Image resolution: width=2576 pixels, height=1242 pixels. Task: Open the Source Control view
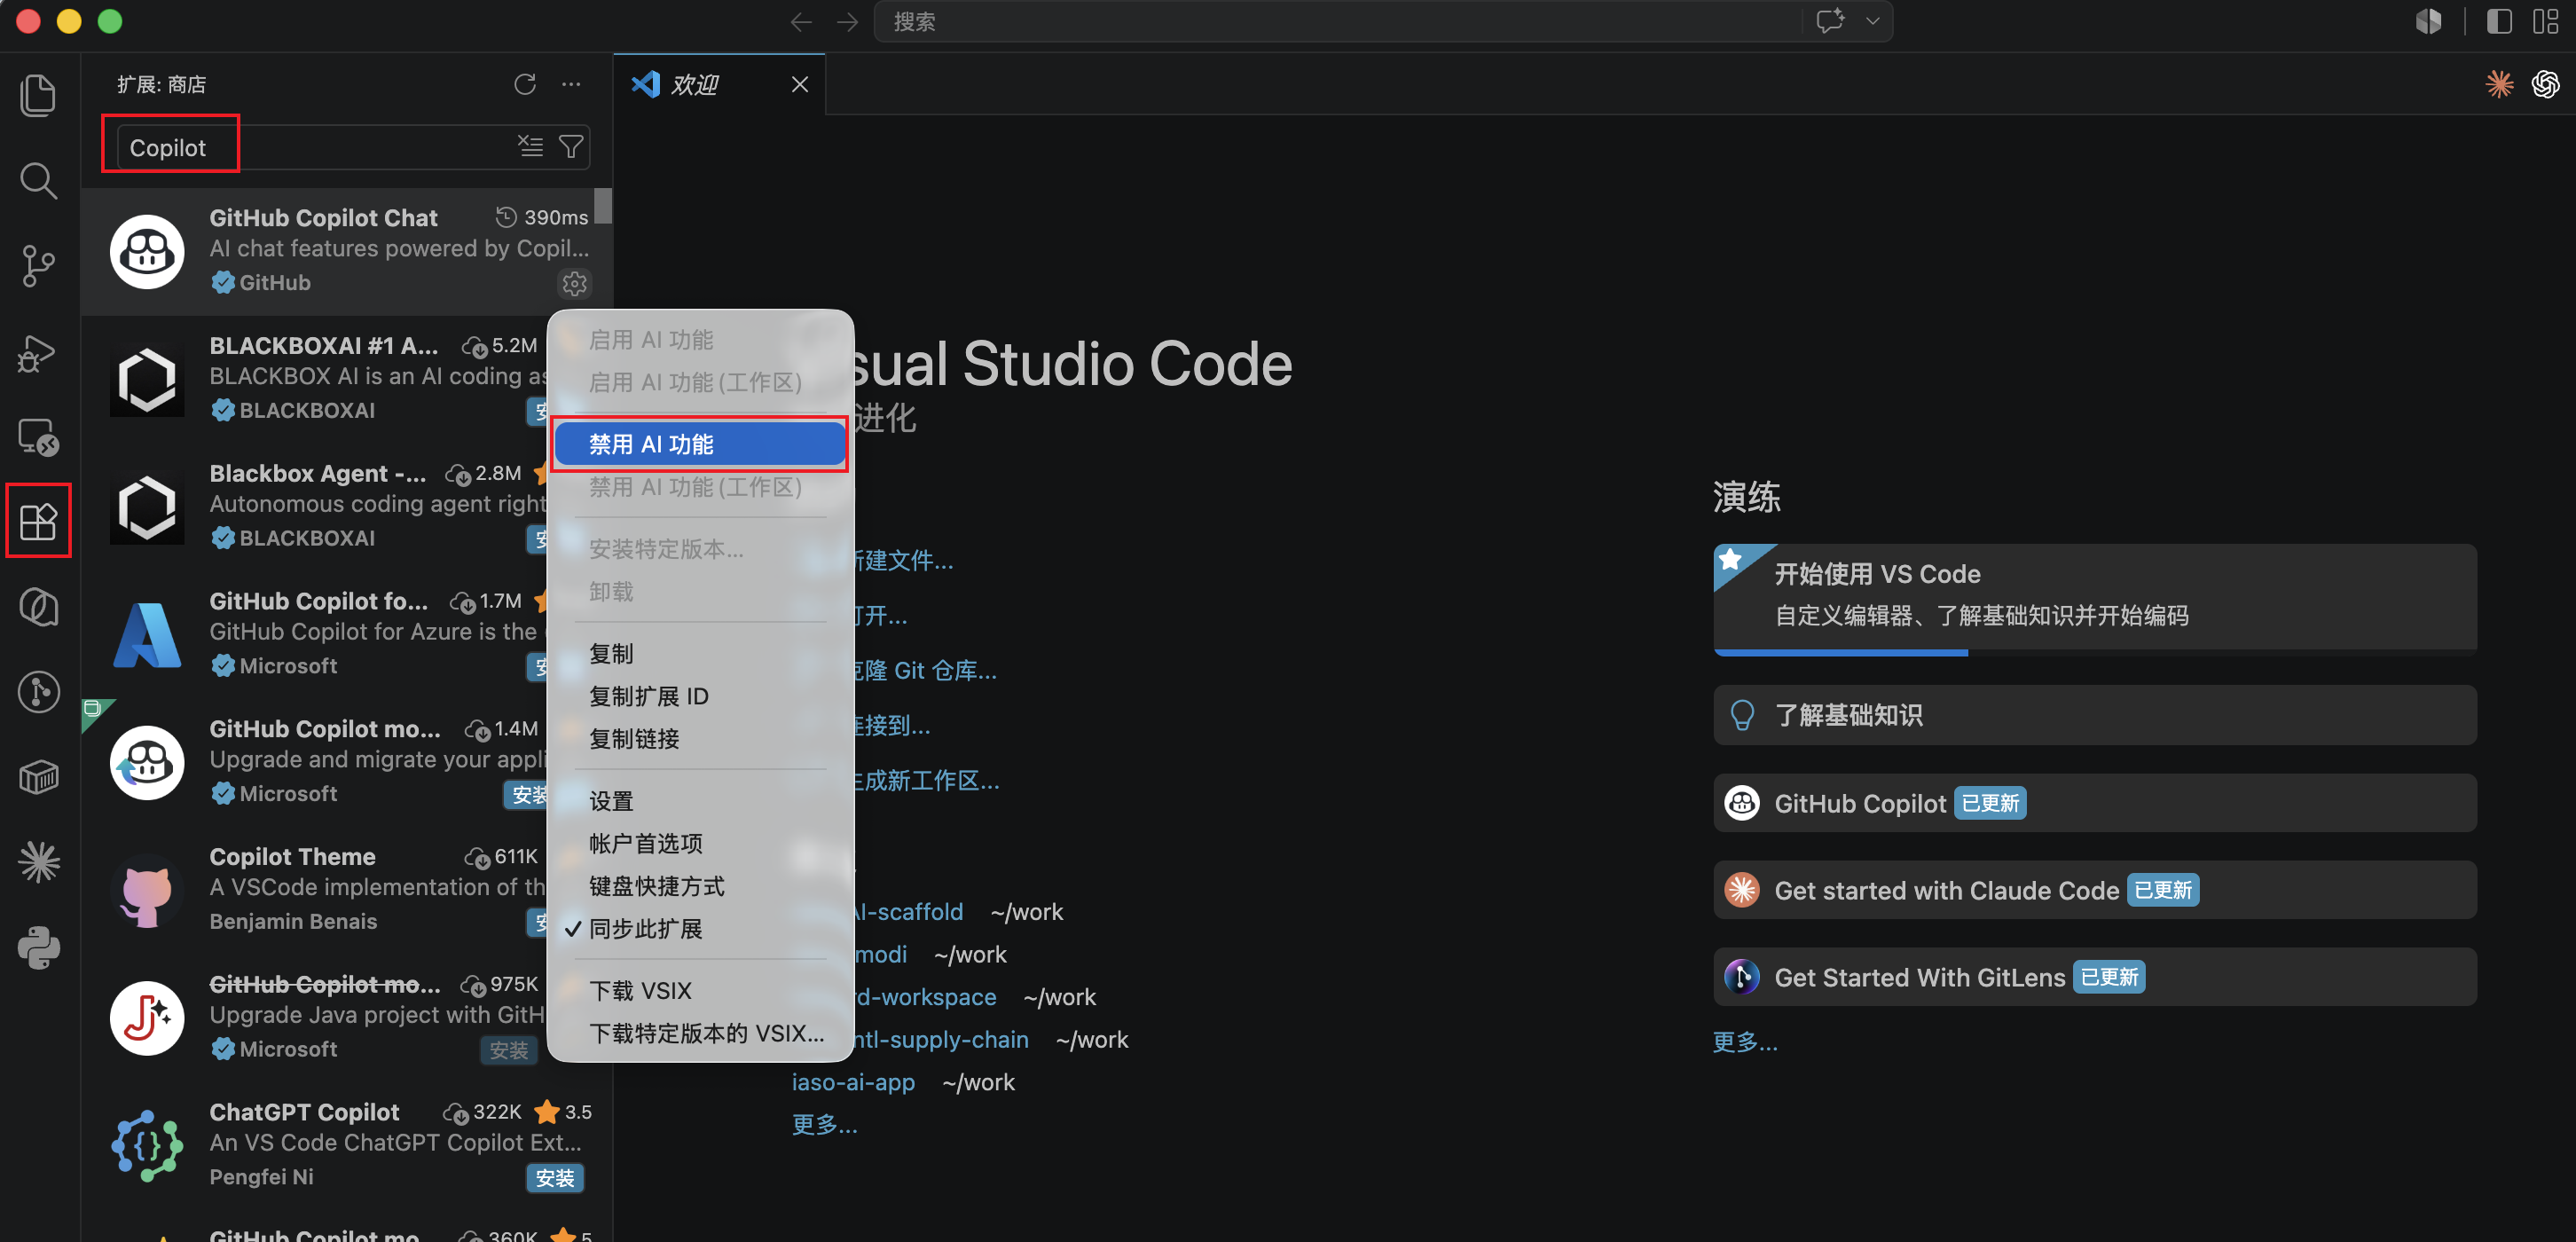pos(39,266)
